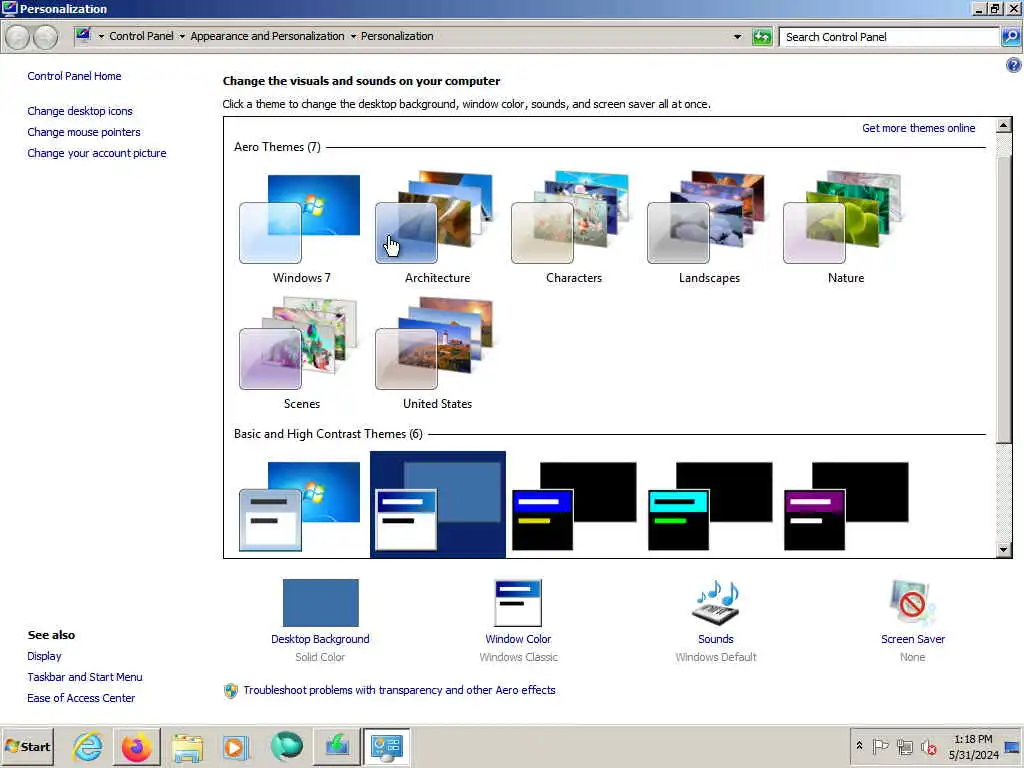Click the network tray icon
Image resolution: width=1024 pixels, height=768 pixels.
[x=904, y=746]
